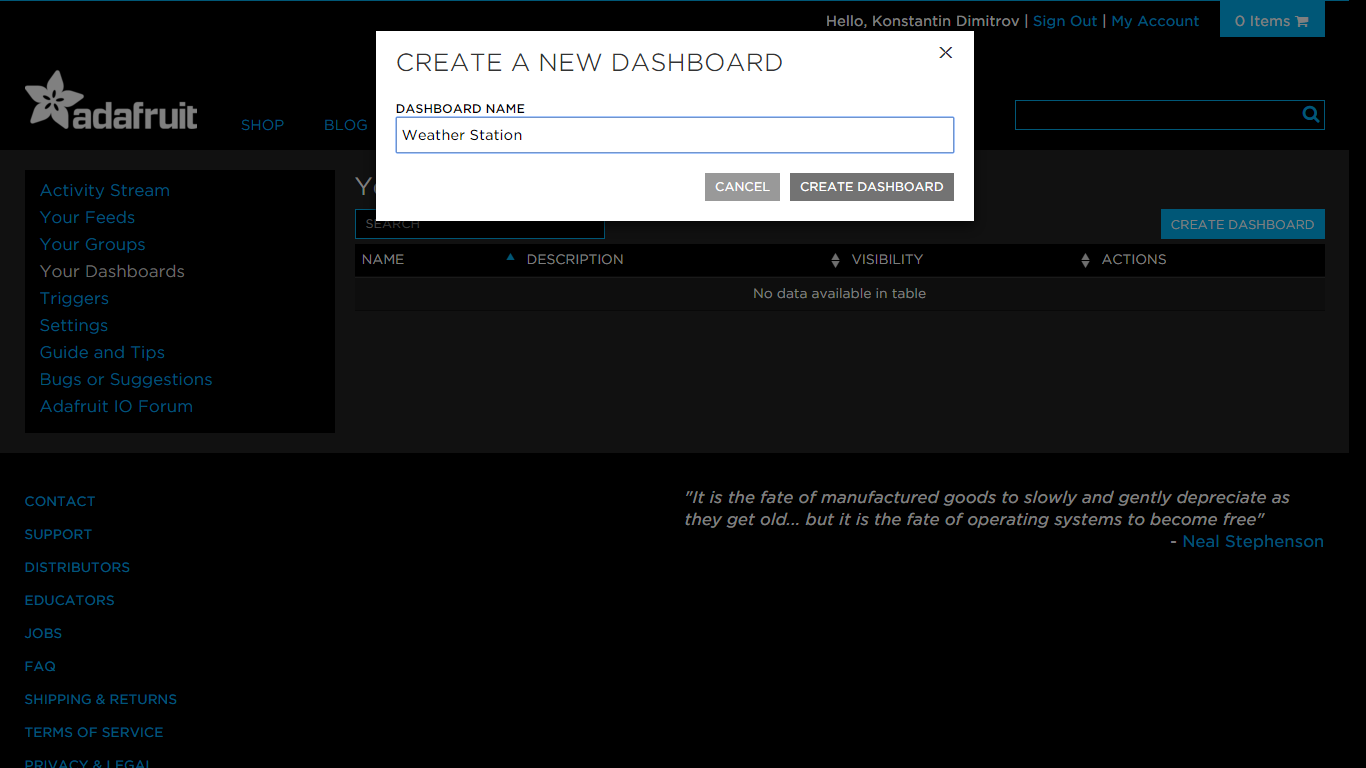Image resolution: width=1366 pixels, height=768 pixels.
Task: Visit the Neal Stephenson link
Action: pyautogui.click(x=1253, y=541)
